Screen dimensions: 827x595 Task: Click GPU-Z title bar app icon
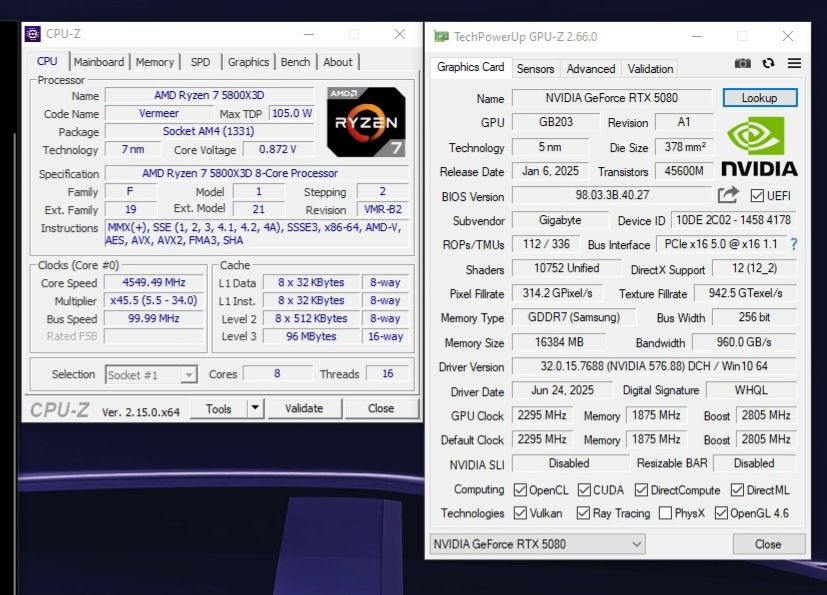coord(441,36)
